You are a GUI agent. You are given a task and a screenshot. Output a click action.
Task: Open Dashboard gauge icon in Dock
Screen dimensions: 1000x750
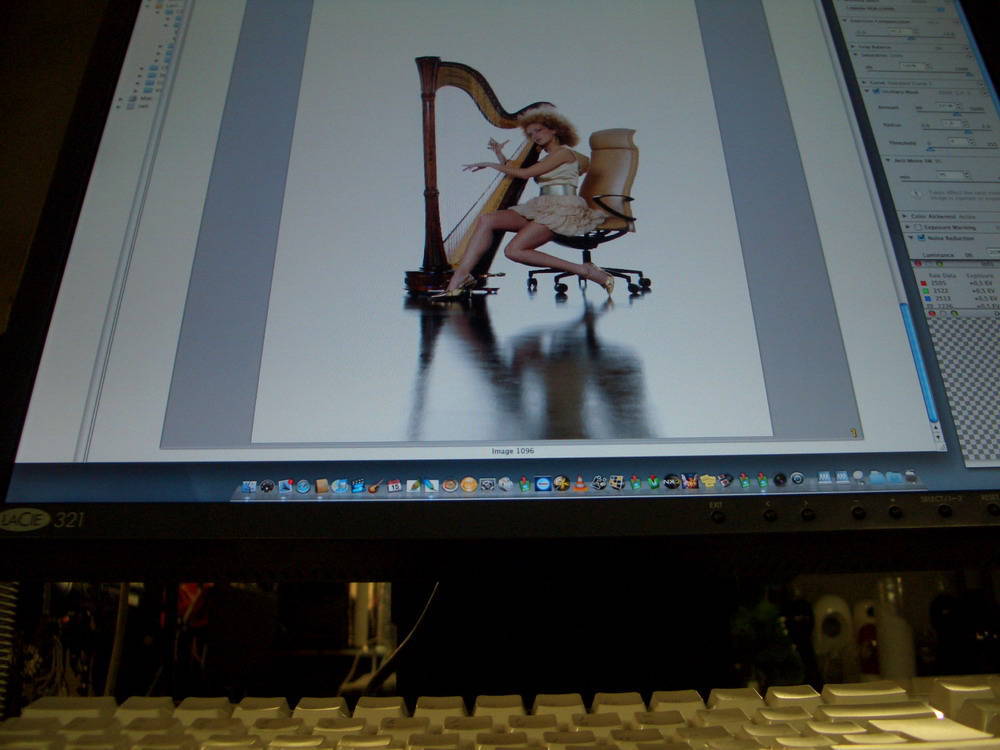(x=267, y=487)
